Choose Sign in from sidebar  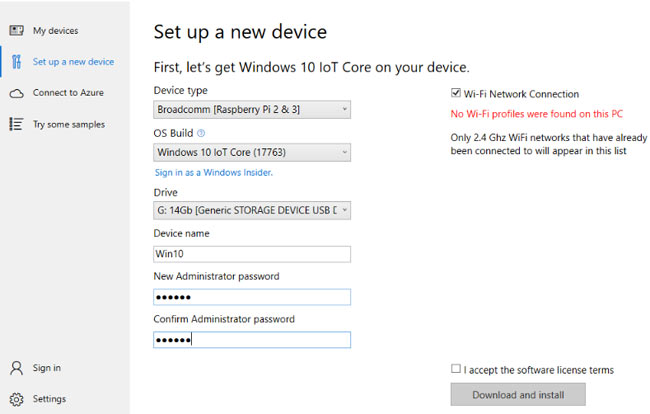click(47, 368)
